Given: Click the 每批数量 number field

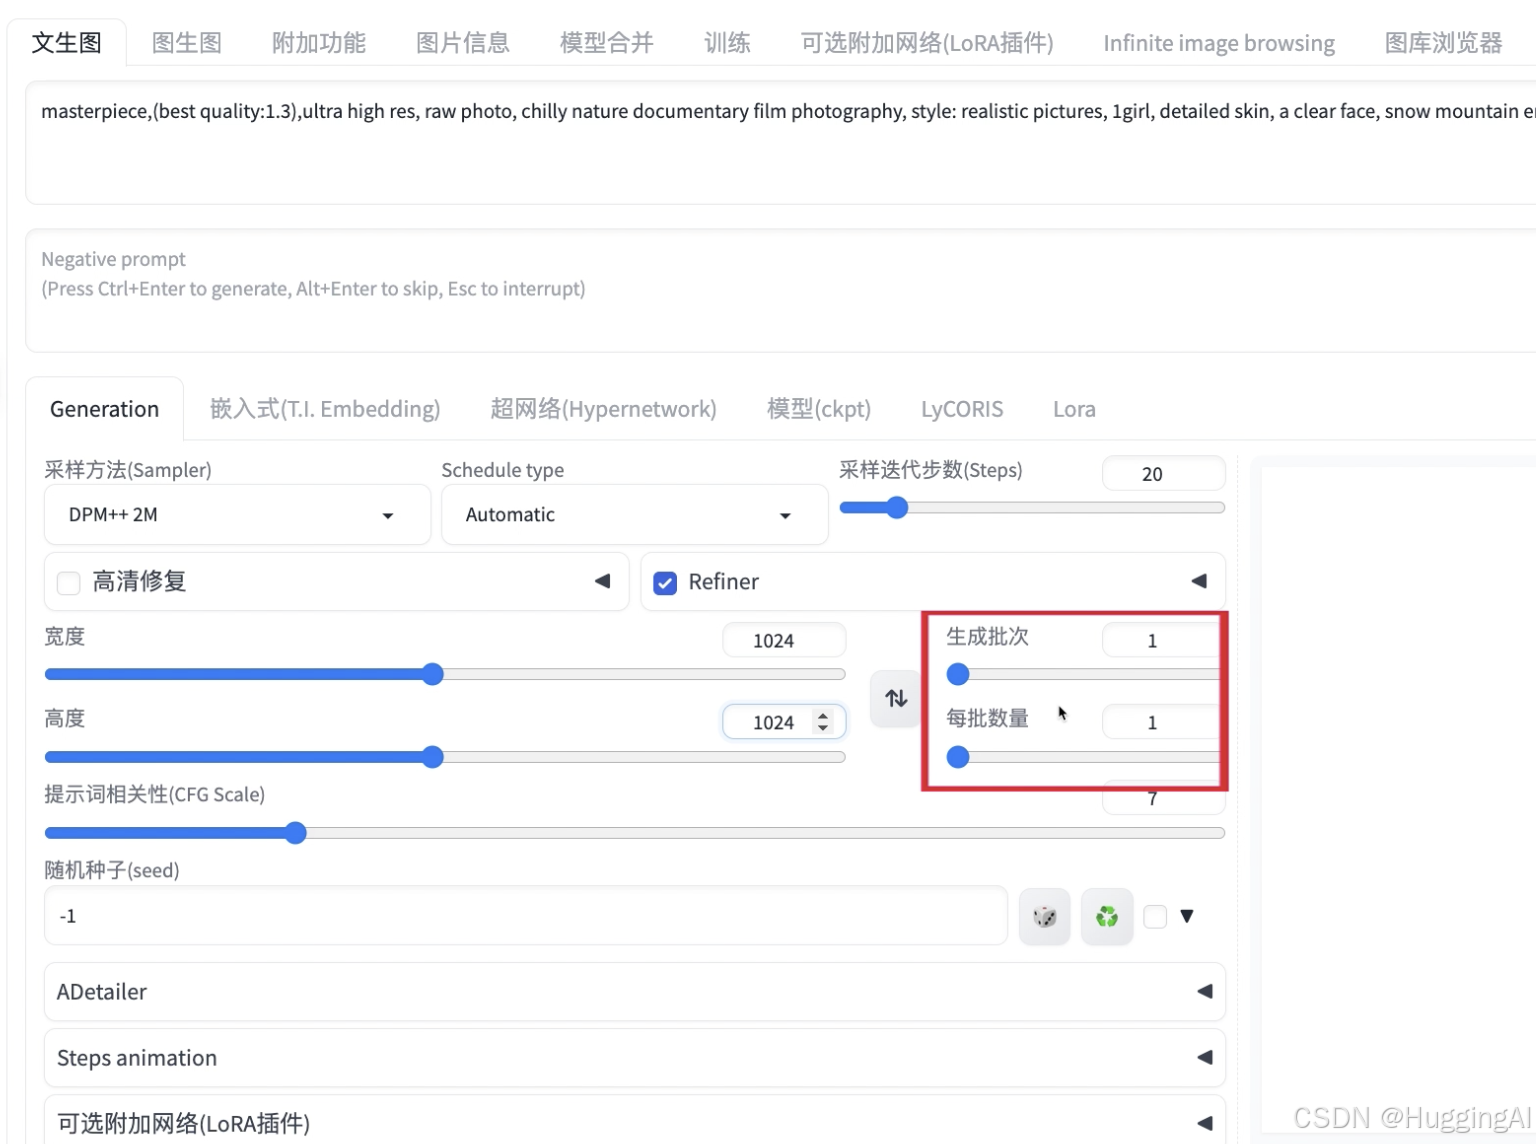Looking at the screenshot, I should click(x=1162, y=722).
